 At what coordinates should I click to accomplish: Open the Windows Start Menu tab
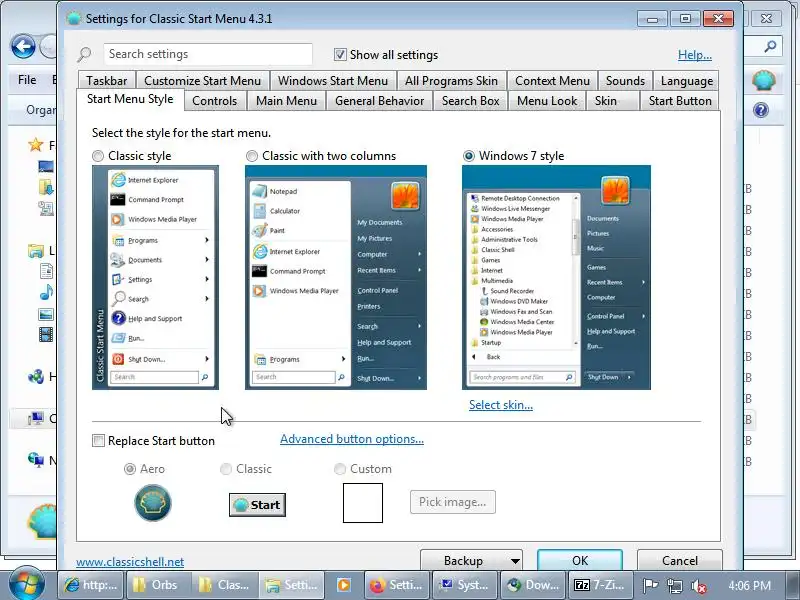[x=333, y=81]
